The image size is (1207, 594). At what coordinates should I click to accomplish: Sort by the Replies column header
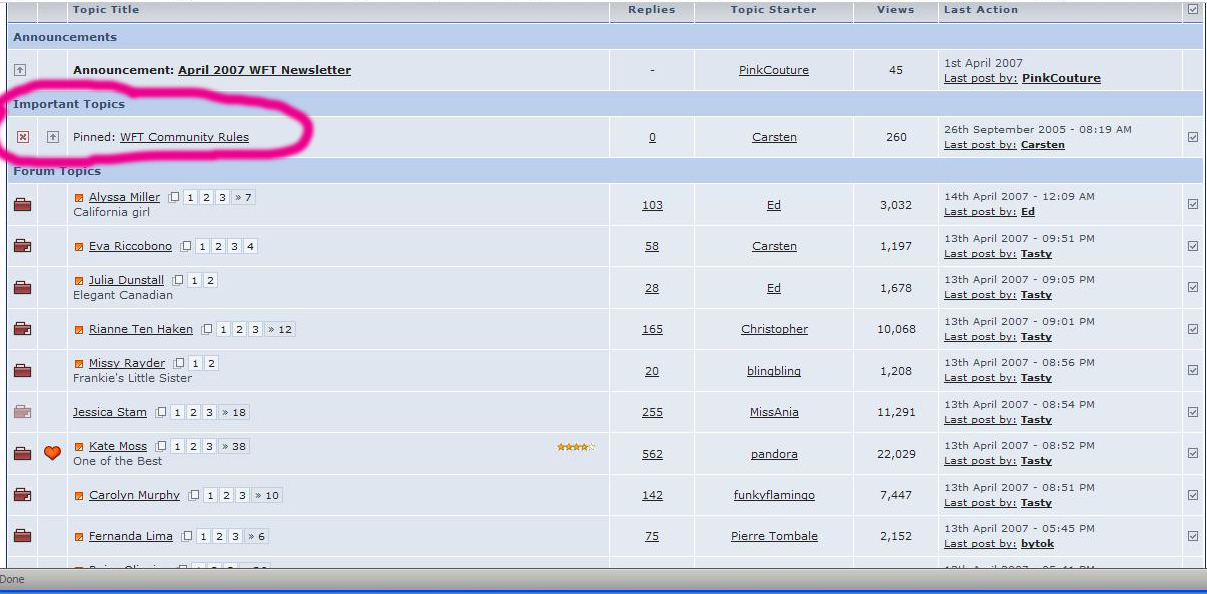[x=651, y=10]
